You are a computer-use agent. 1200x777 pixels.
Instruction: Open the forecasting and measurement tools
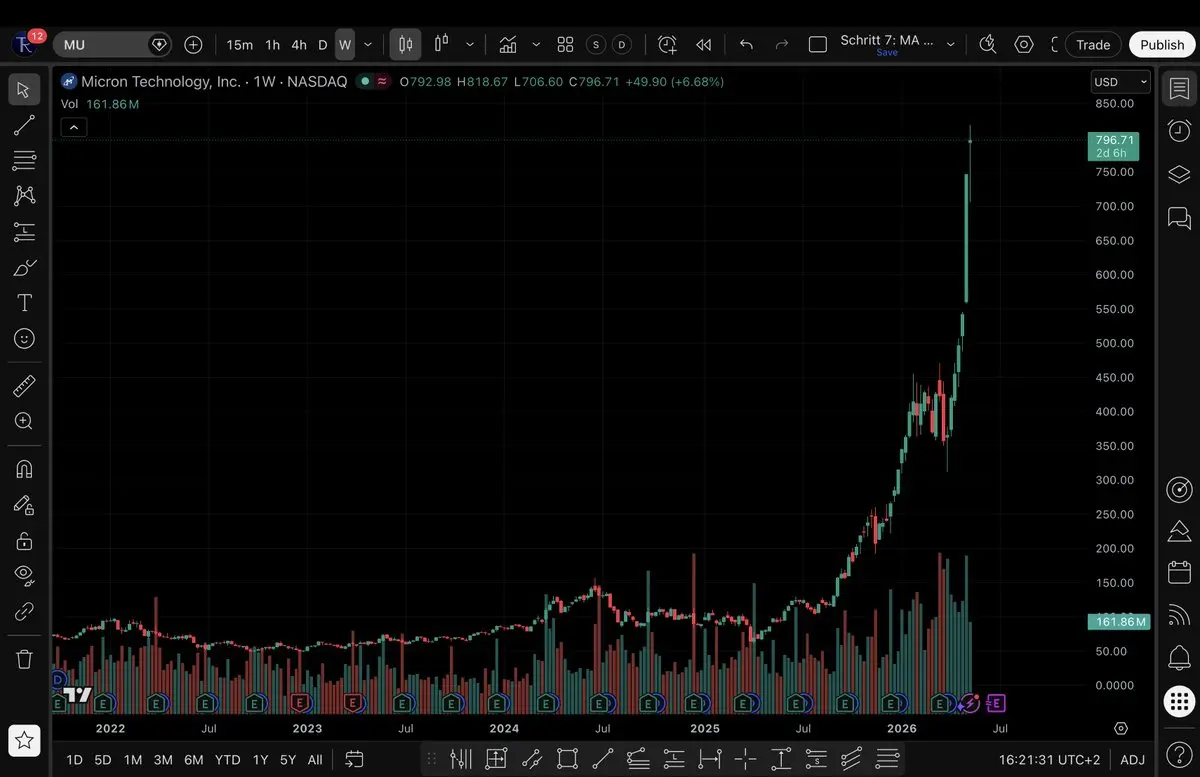click(24, 232)
